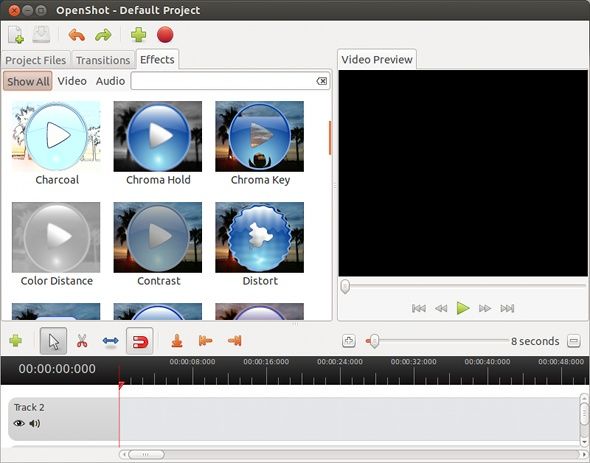Choose the Chroma Key effect
This screenshot has width=590, height=463.
pos(260,136)
